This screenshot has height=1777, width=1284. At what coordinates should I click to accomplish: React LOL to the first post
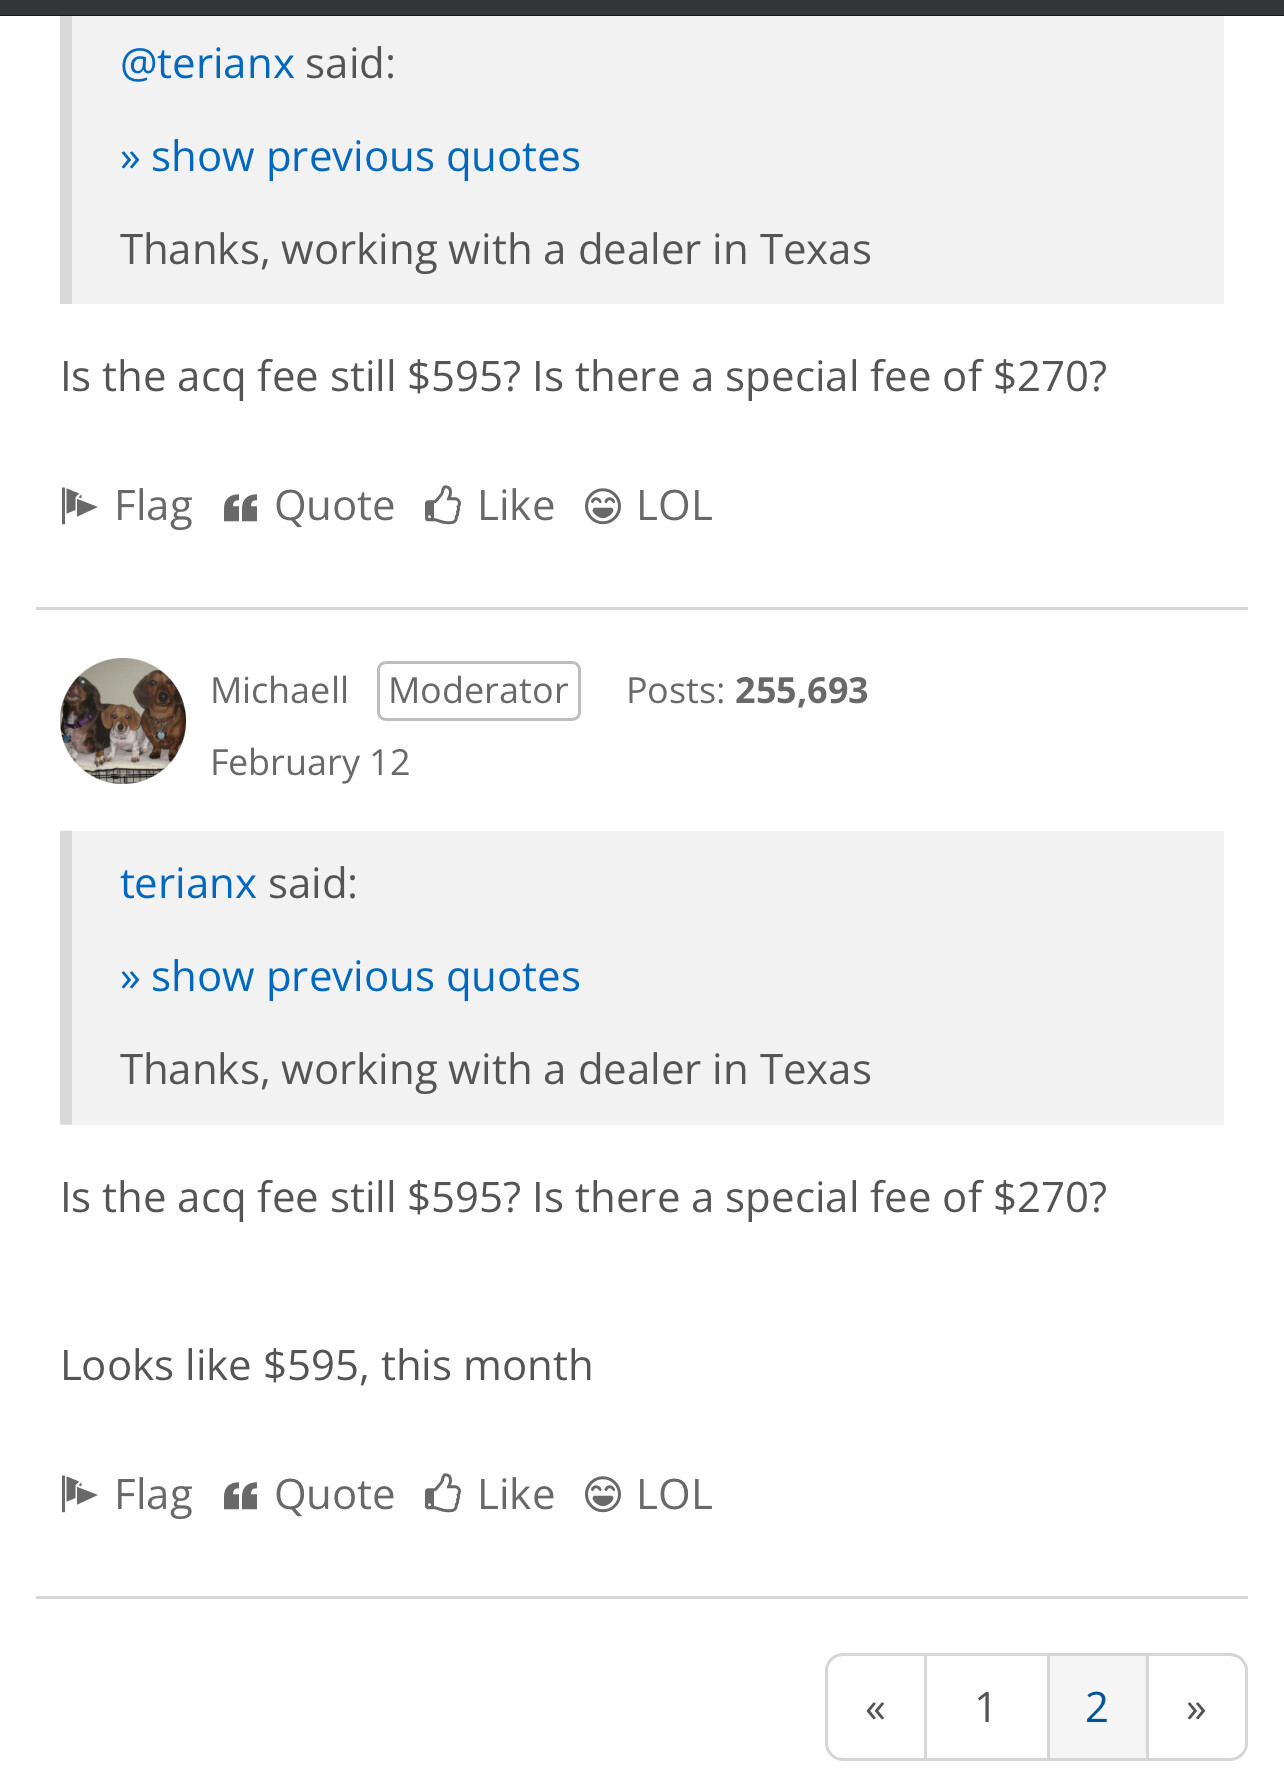click(x=649, y=506)
